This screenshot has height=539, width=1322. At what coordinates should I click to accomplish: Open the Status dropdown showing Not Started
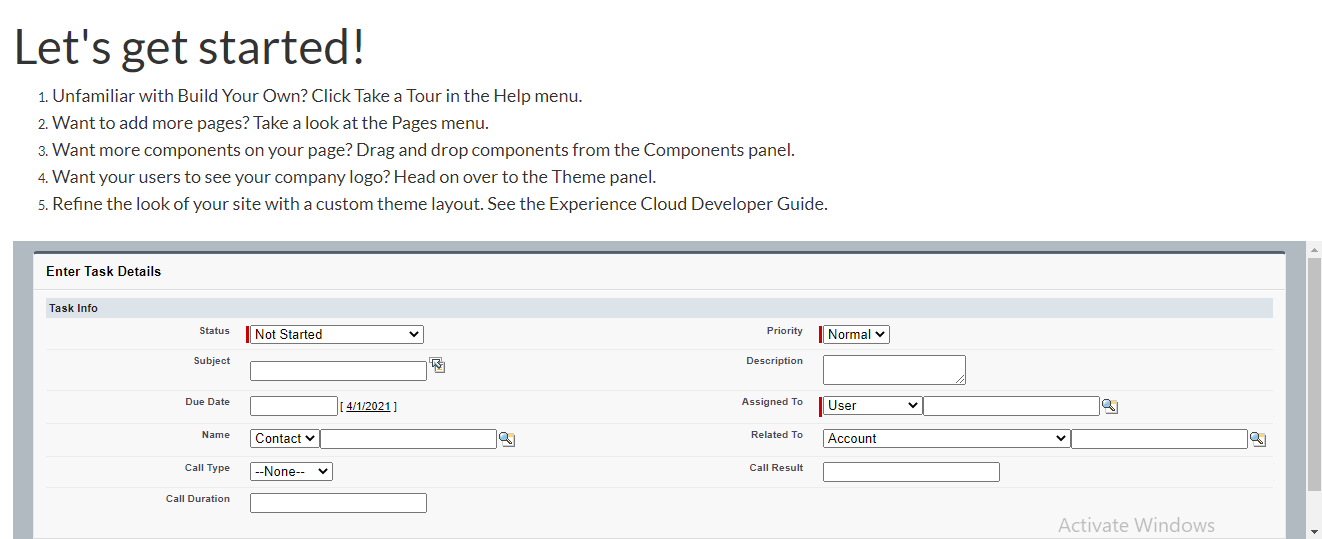(x=337, y=335)
